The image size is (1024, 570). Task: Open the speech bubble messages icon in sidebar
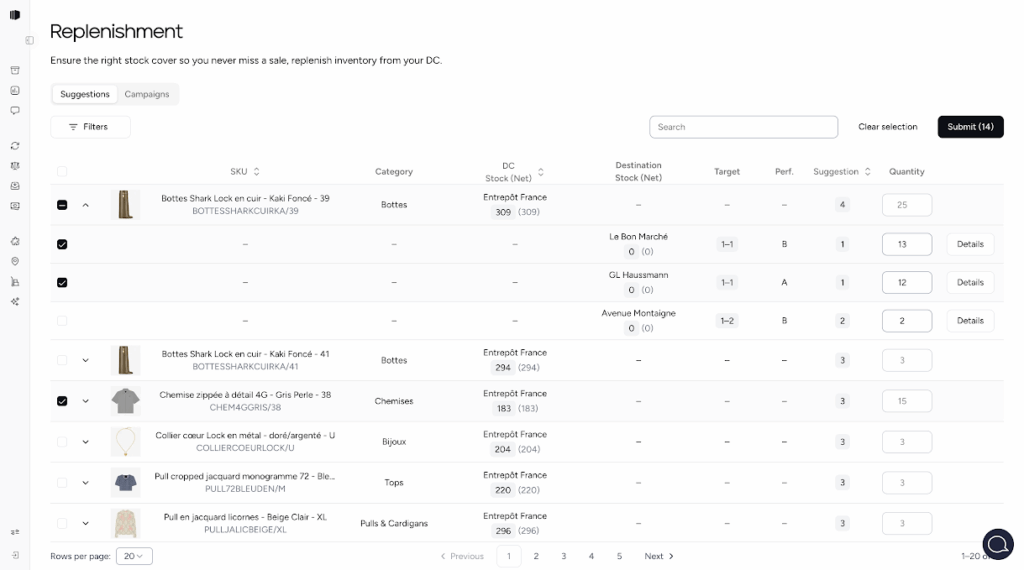click(15, 110)
